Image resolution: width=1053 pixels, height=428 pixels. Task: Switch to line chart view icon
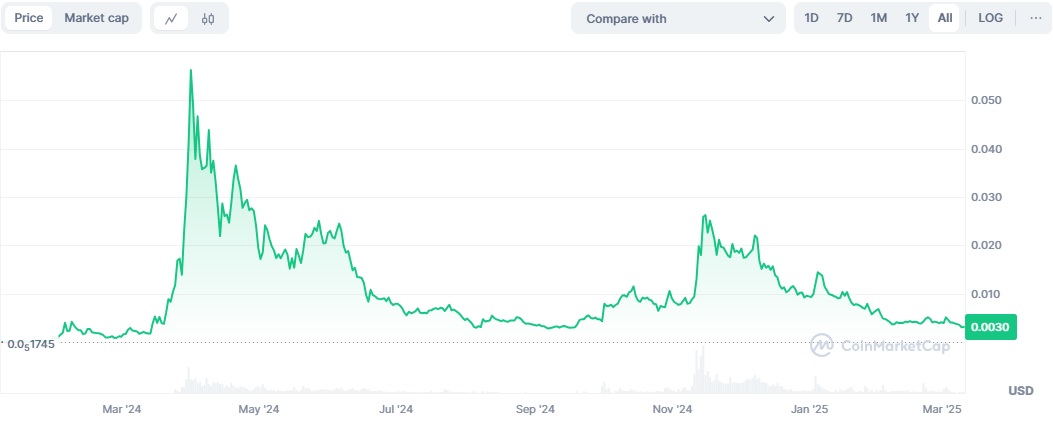171,19
